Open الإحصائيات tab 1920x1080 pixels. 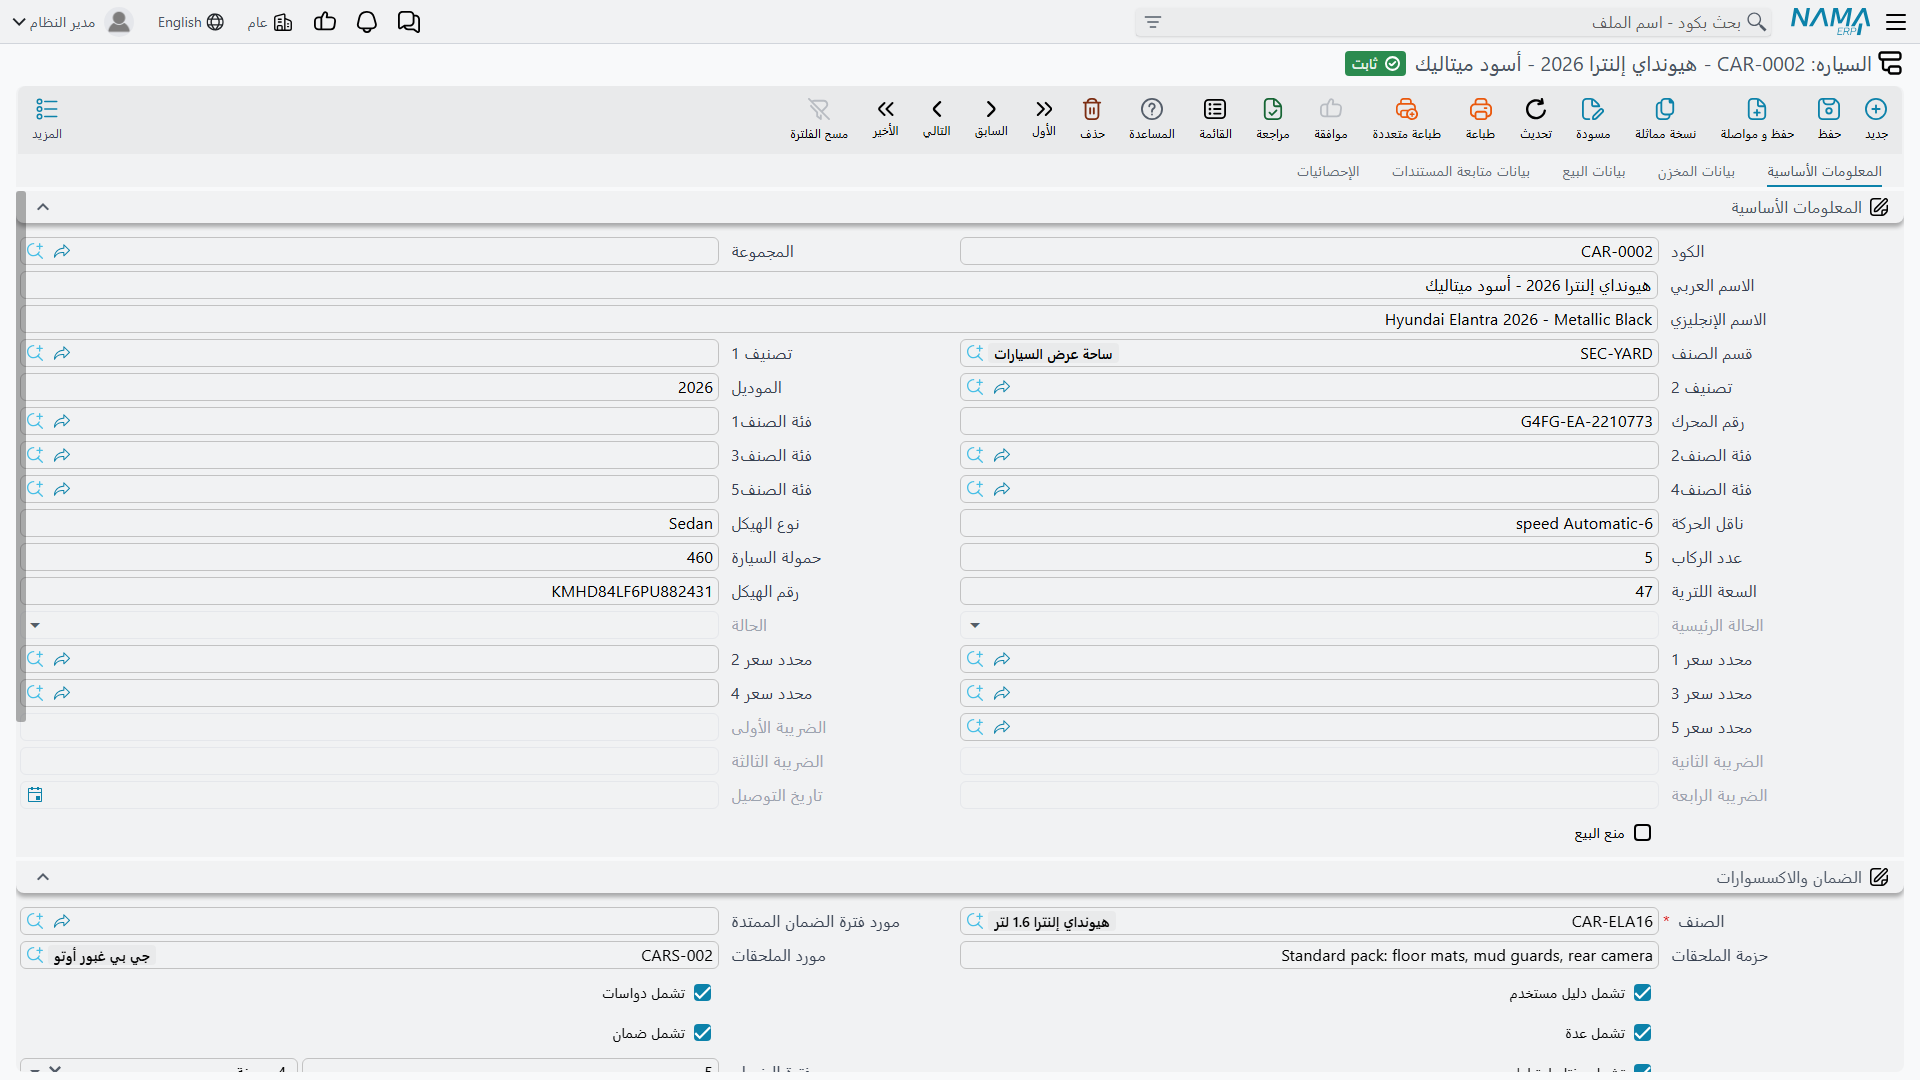click(x=1328, y=172)
